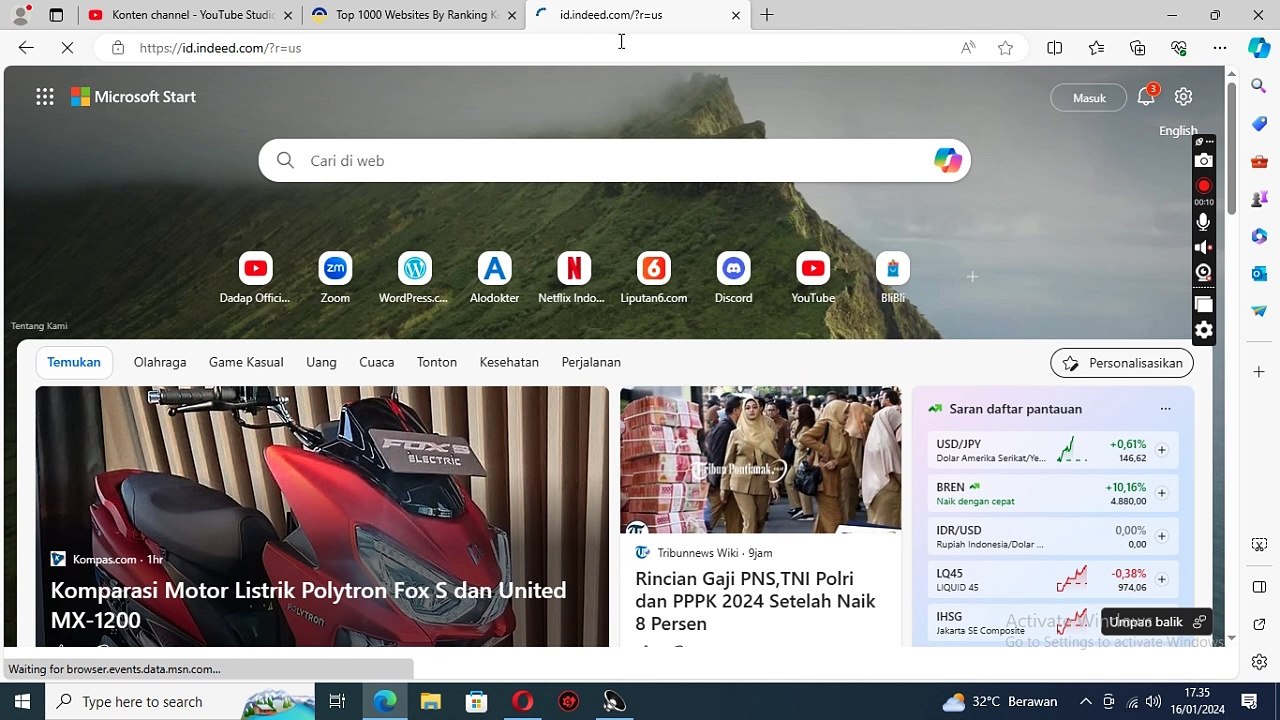
Task: Open the Microsoft Start app launcher grid
Action: click(45, 97)
